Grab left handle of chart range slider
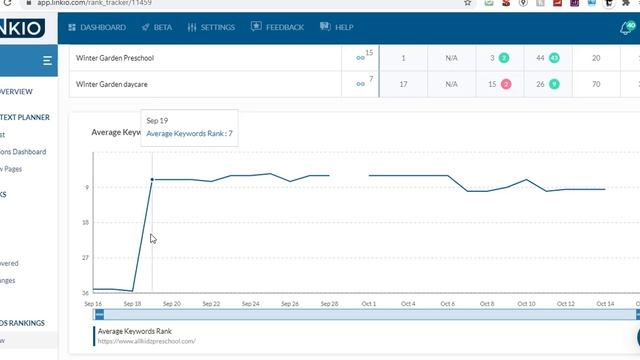This screenshot has width=640, height=360. click(x=99, y=314)
